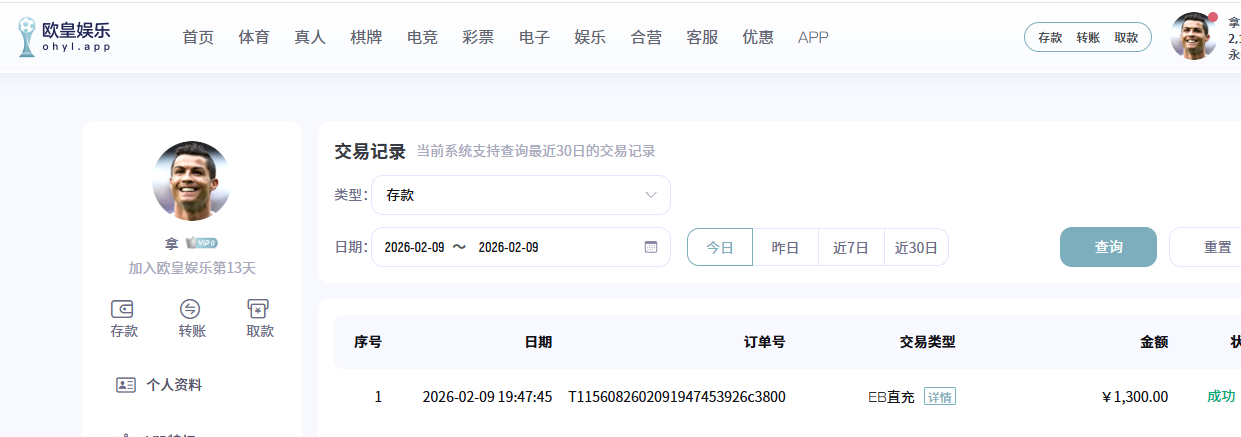
Task: Open the 体育 navigation menu
Action: (x=254, y=38)
